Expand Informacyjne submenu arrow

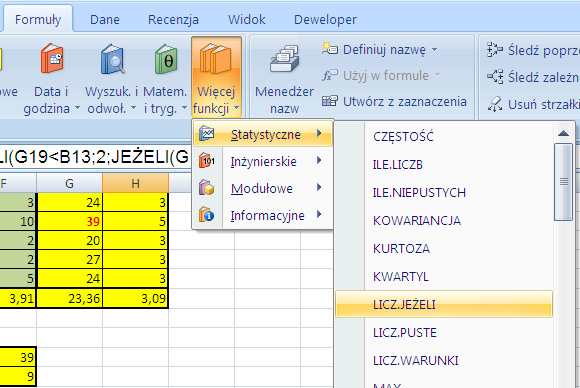(x=319, y=215)
